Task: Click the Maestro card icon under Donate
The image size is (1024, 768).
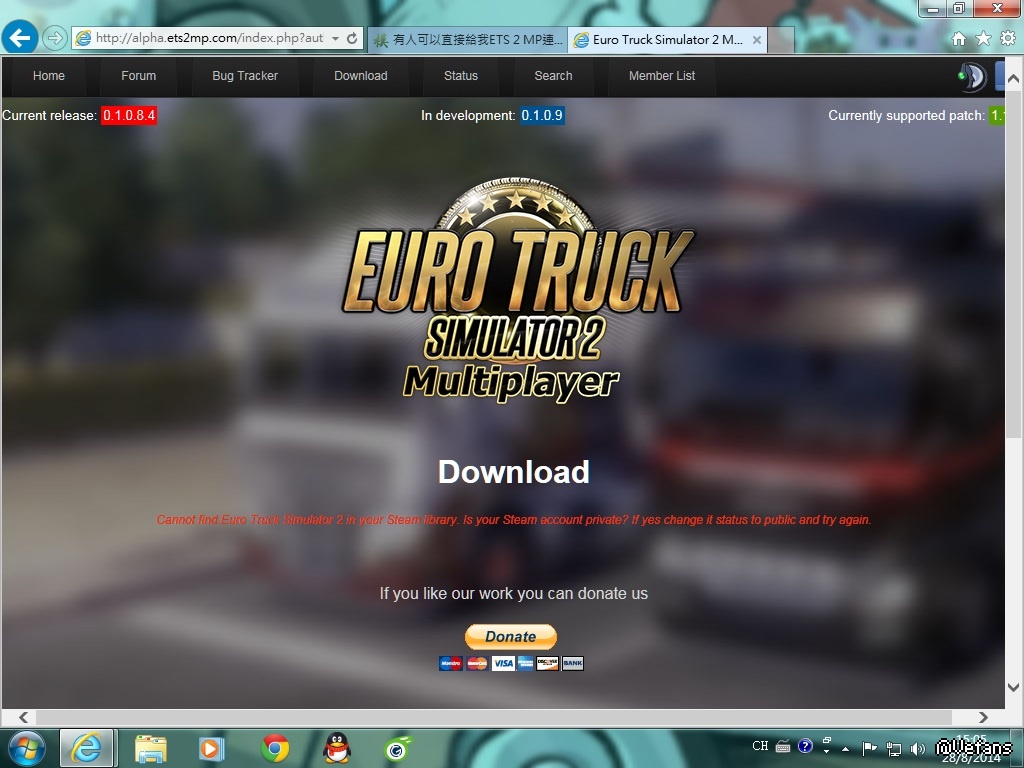Action: pos(451,664)
